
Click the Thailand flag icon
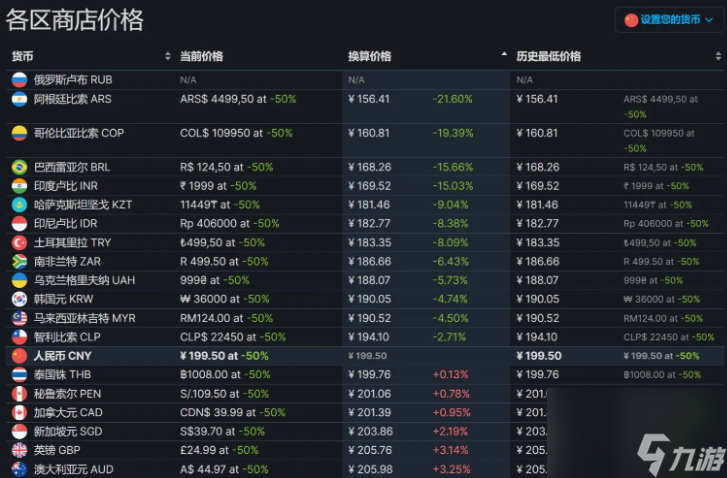19,375
